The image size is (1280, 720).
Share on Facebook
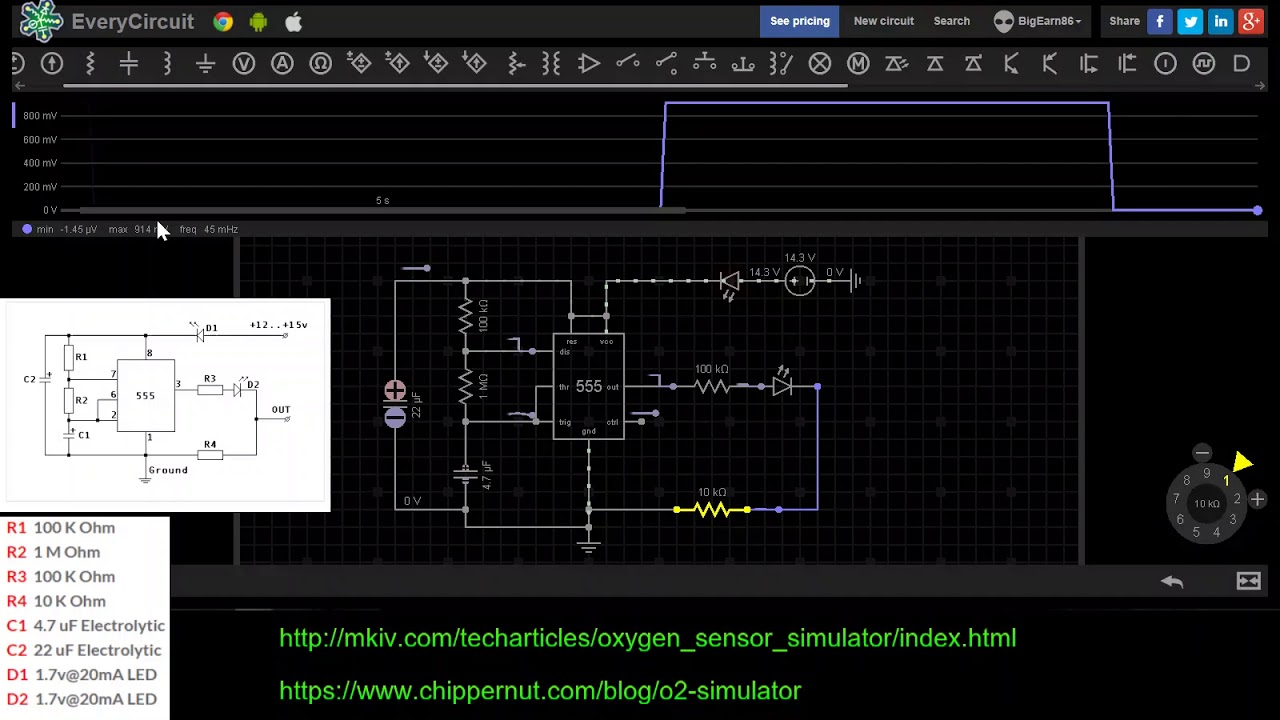pos(1160,21)
